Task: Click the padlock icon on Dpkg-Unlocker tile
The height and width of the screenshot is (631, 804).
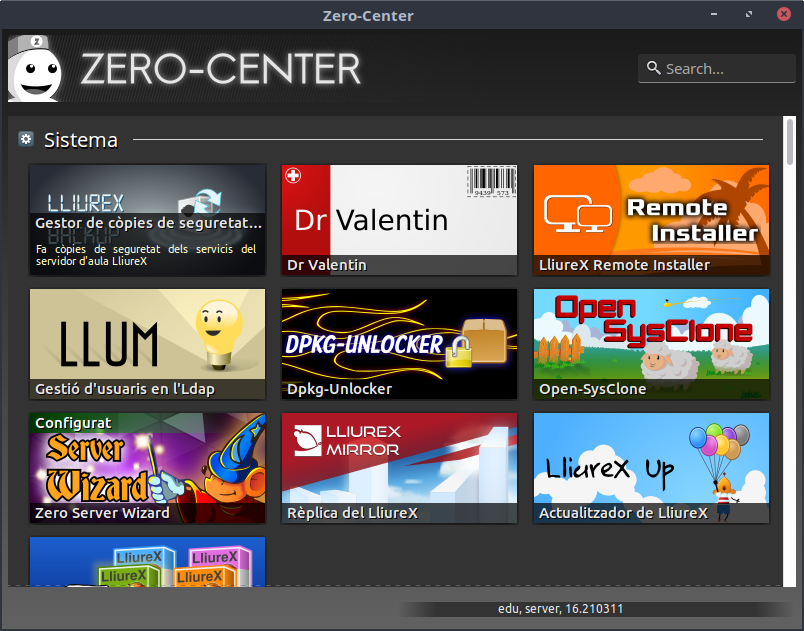Action: [x=458, y=352]
